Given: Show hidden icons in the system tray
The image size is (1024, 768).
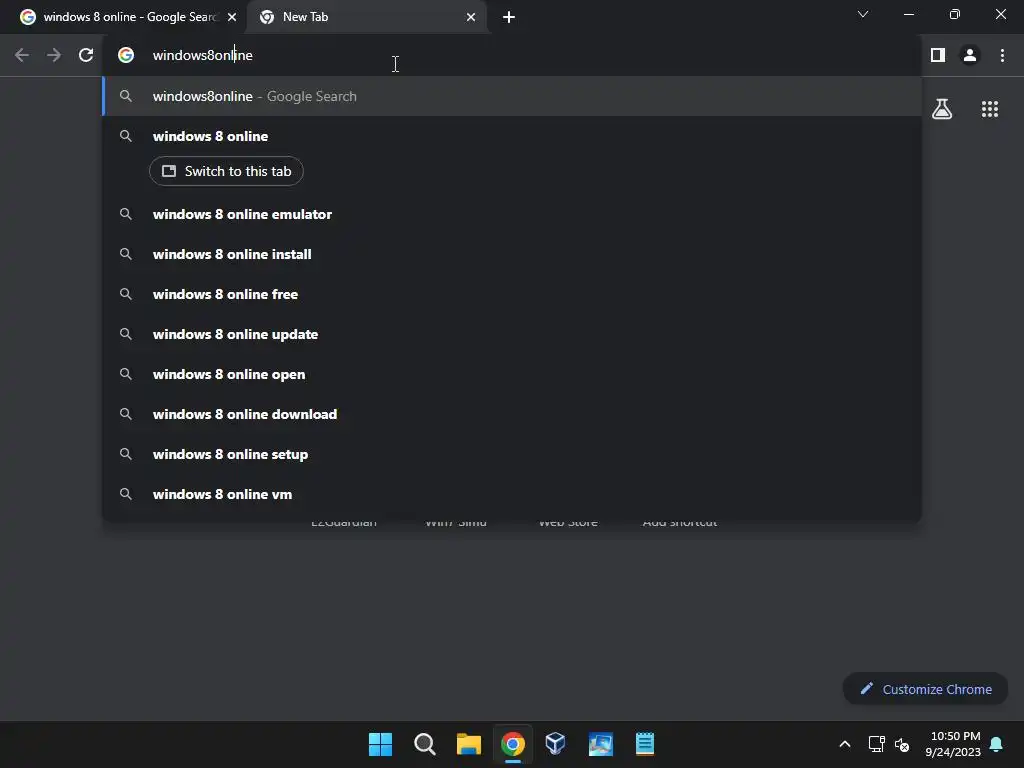Looking at the screenshot, I should click(x=844, y=744).
